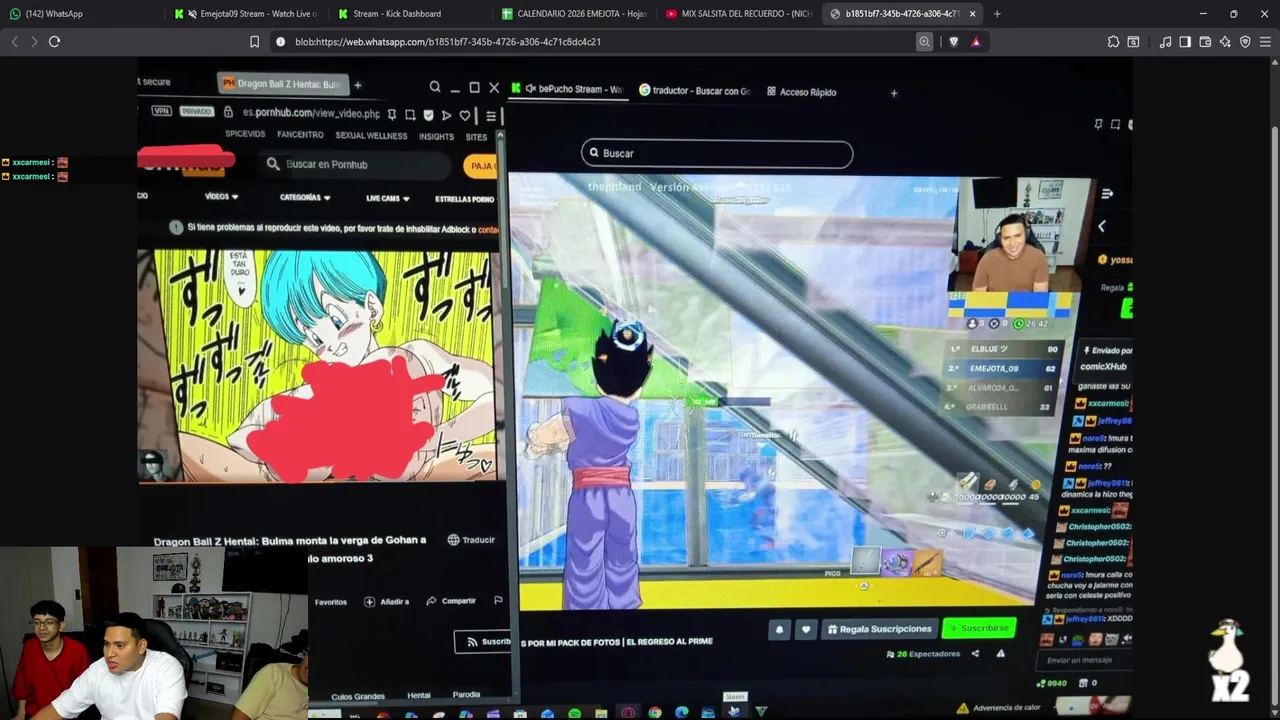Click the share icon beside Espectadores
This screenshot has width=1280, height=720.
click(975, 654)
